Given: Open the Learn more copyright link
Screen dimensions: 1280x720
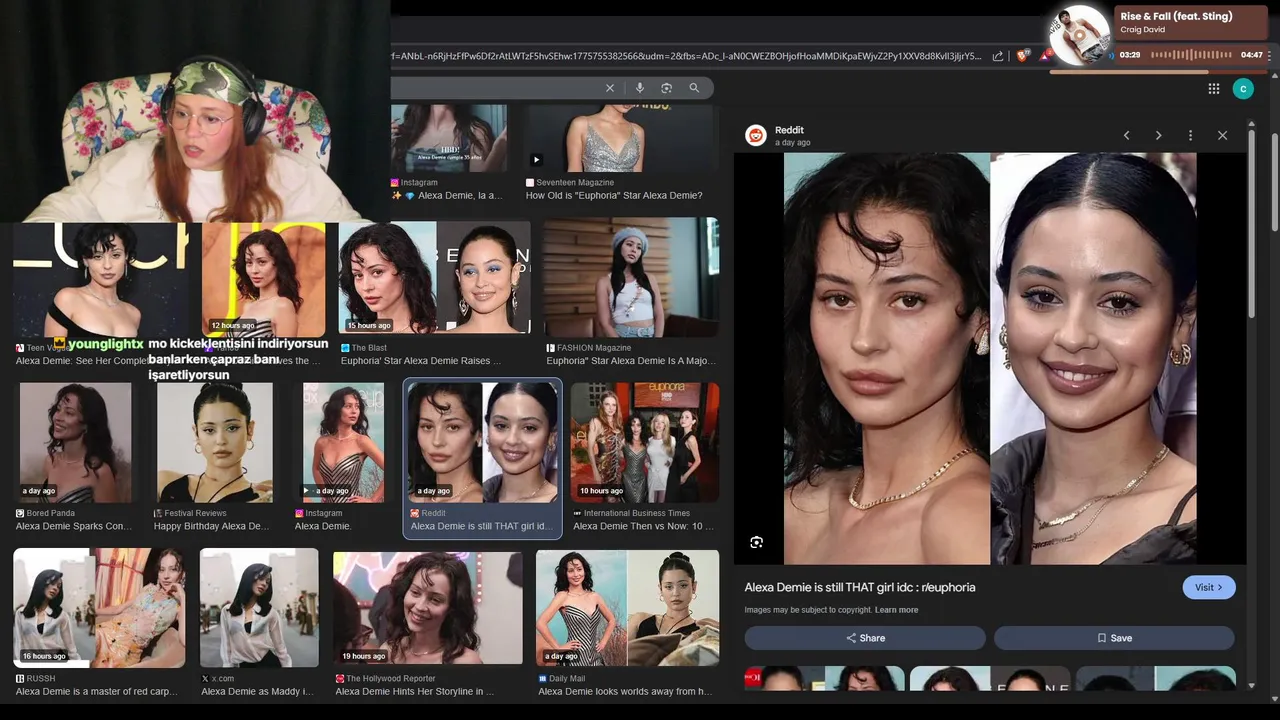Looking at the screenshot, I should (896, 610).
